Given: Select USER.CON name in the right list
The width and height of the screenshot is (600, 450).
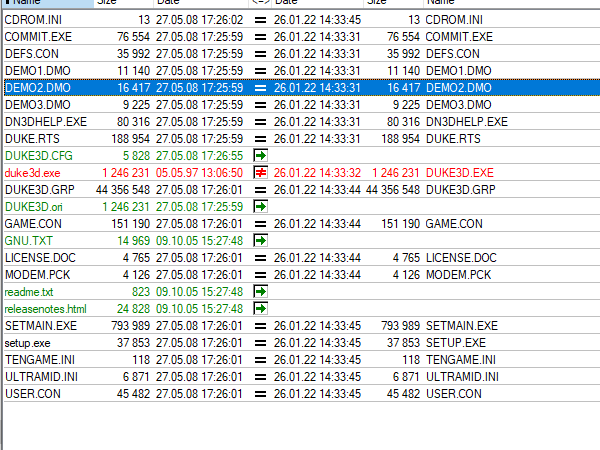Looking at the screenshot, I should coord(454,394).
